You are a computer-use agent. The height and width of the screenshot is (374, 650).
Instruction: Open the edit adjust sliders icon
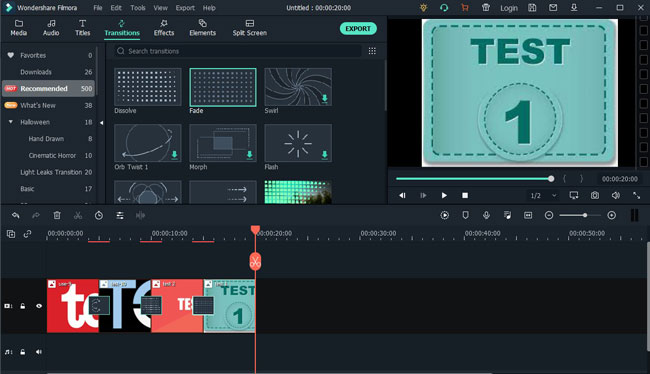(120, 215)
